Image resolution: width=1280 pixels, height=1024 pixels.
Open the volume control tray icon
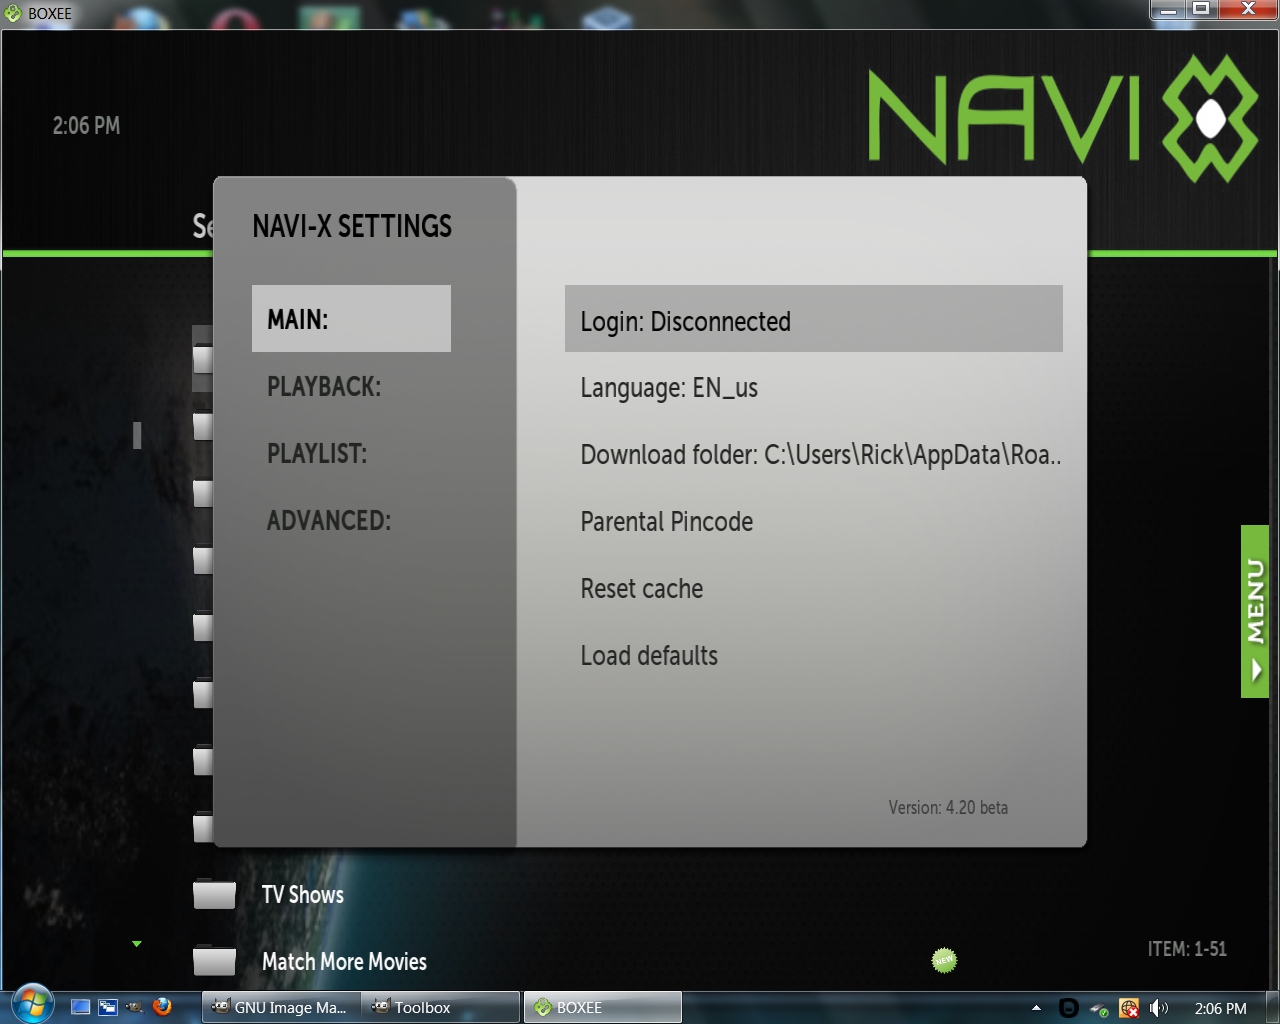pyautogui.click(x=1159, y=1008)
